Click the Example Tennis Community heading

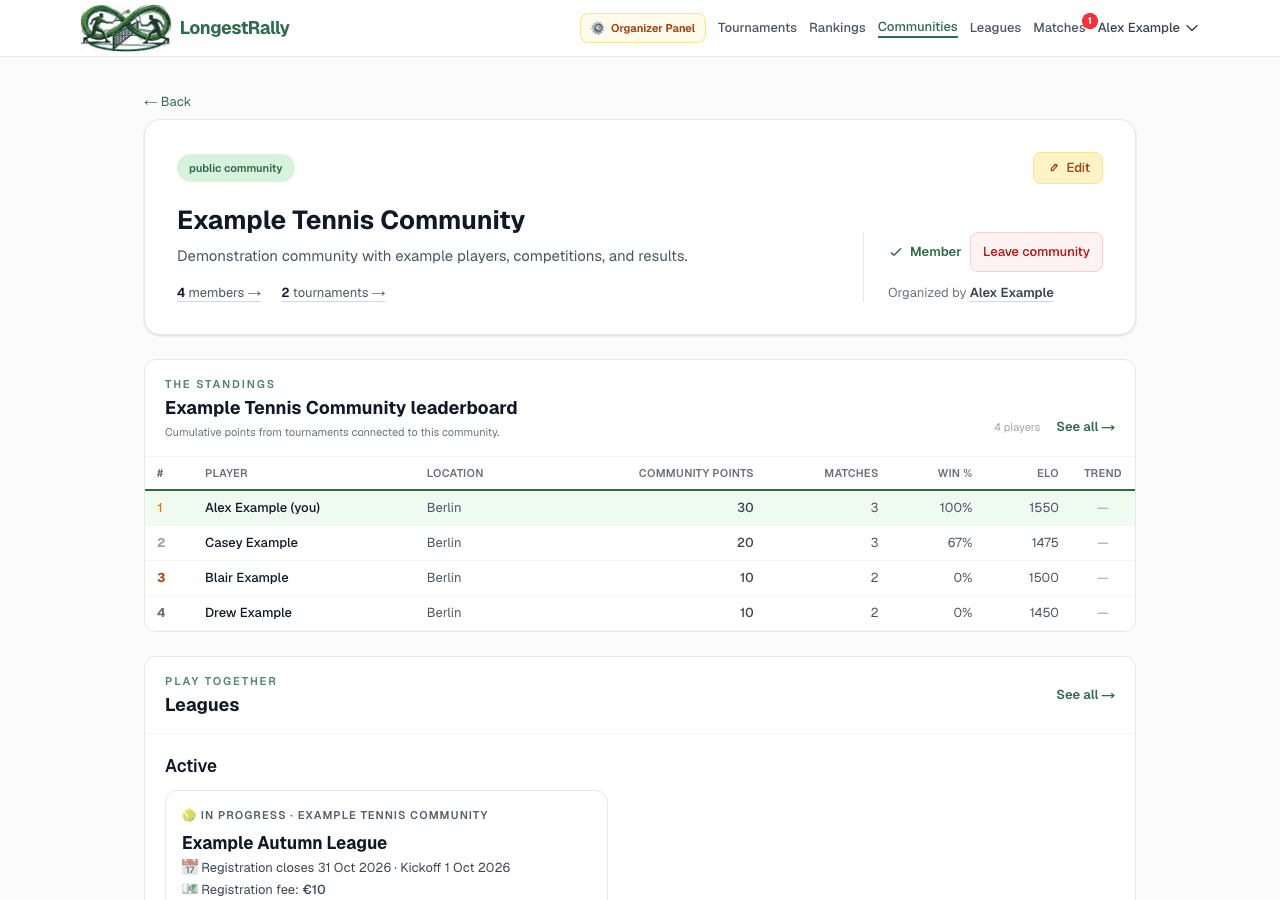click(351, 220)
